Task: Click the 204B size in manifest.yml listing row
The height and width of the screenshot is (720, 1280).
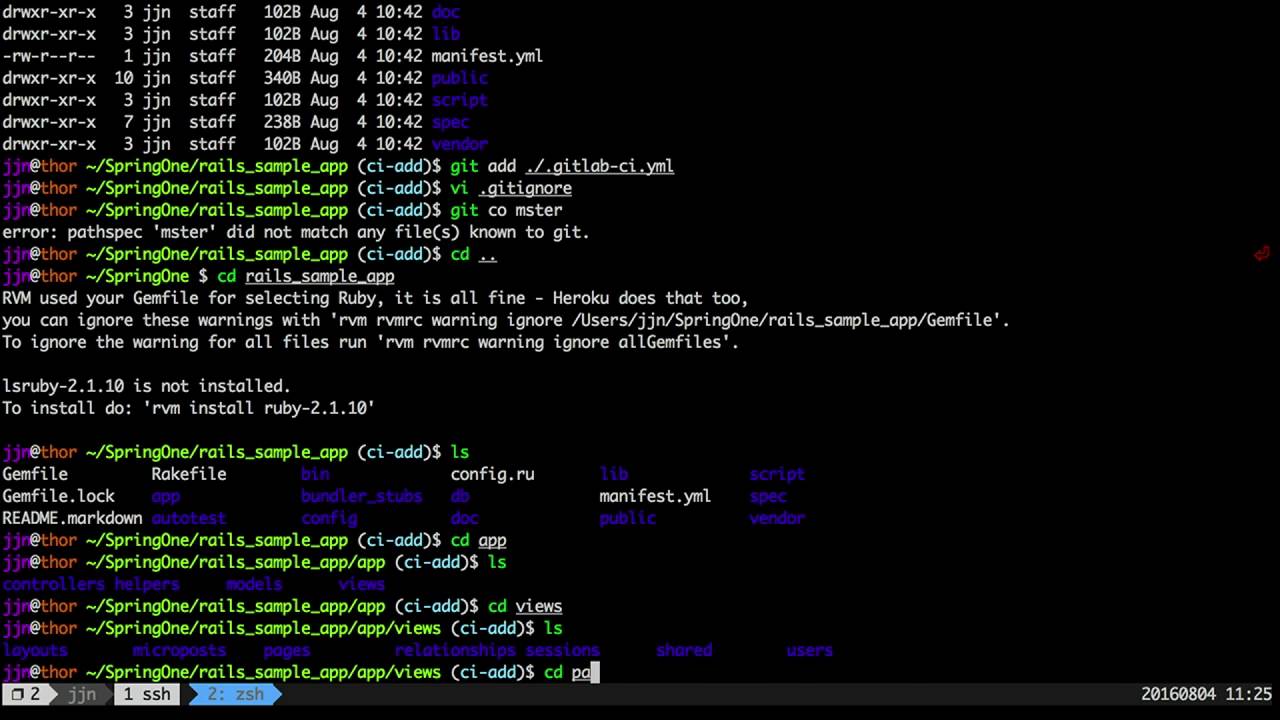Action: click(282, 56)
